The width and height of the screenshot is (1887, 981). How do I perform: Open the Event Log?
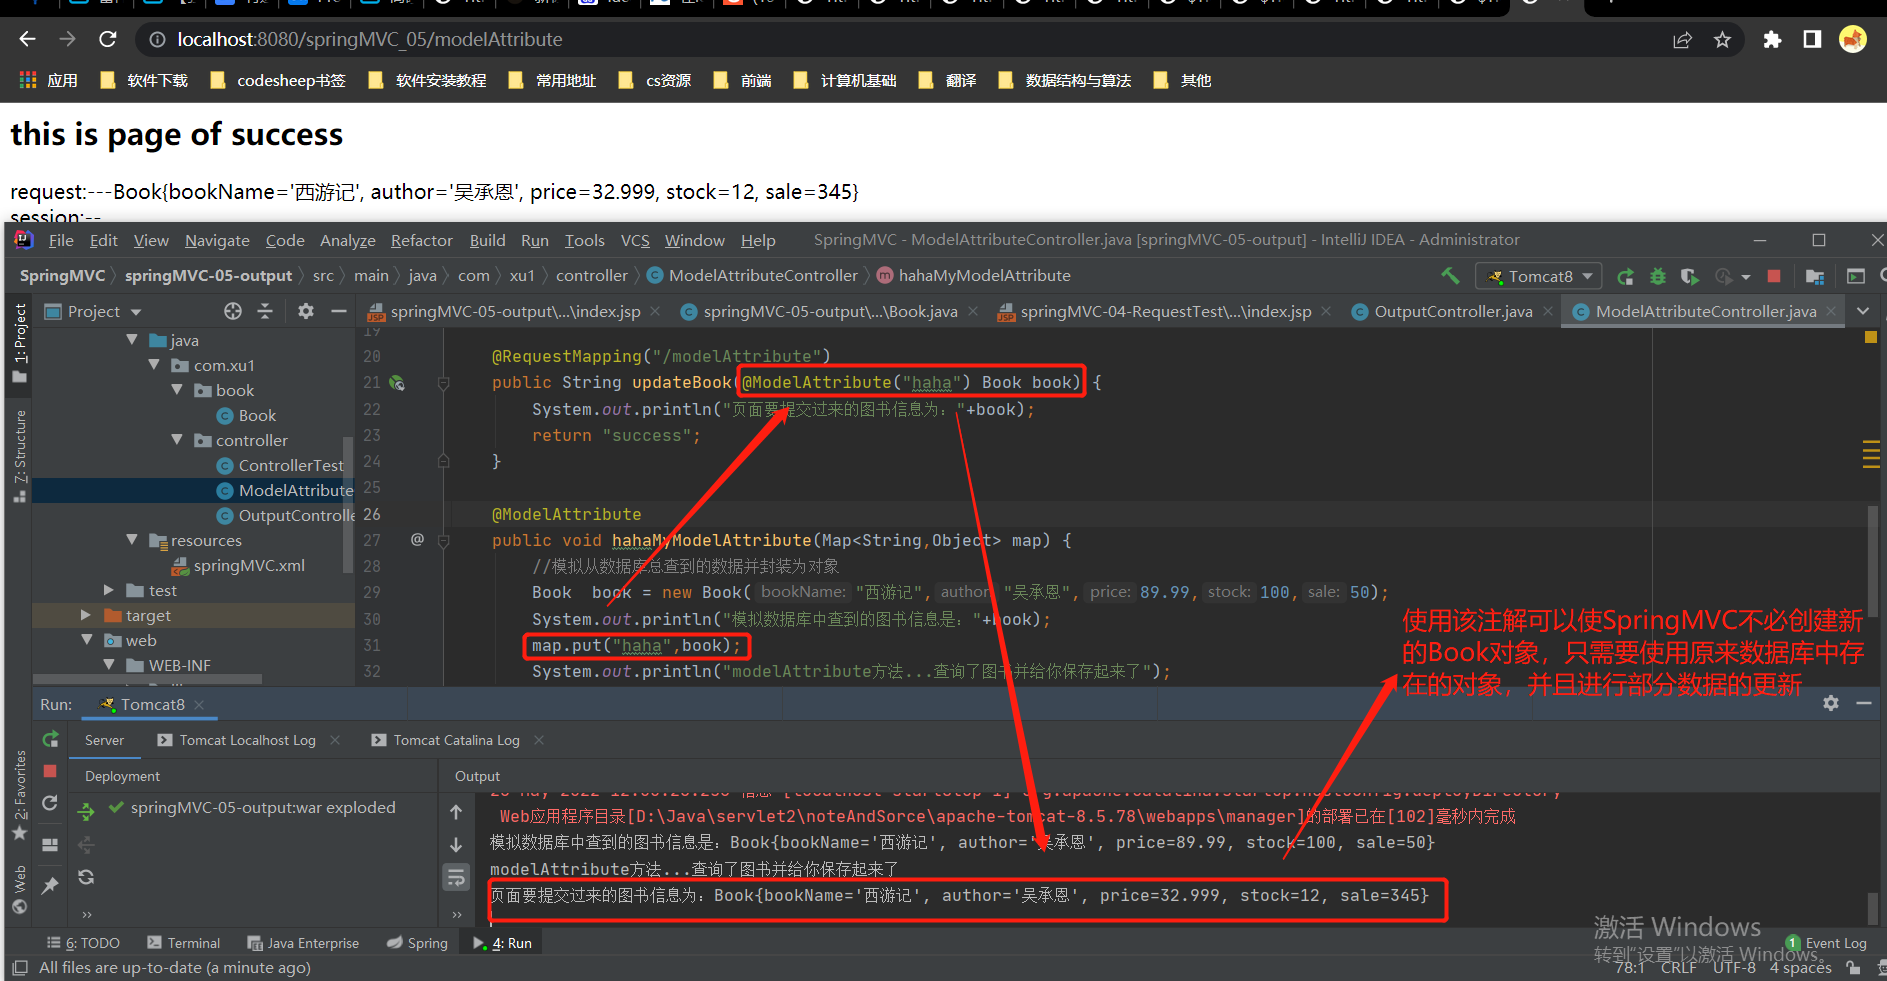[x=1826, y=943]
